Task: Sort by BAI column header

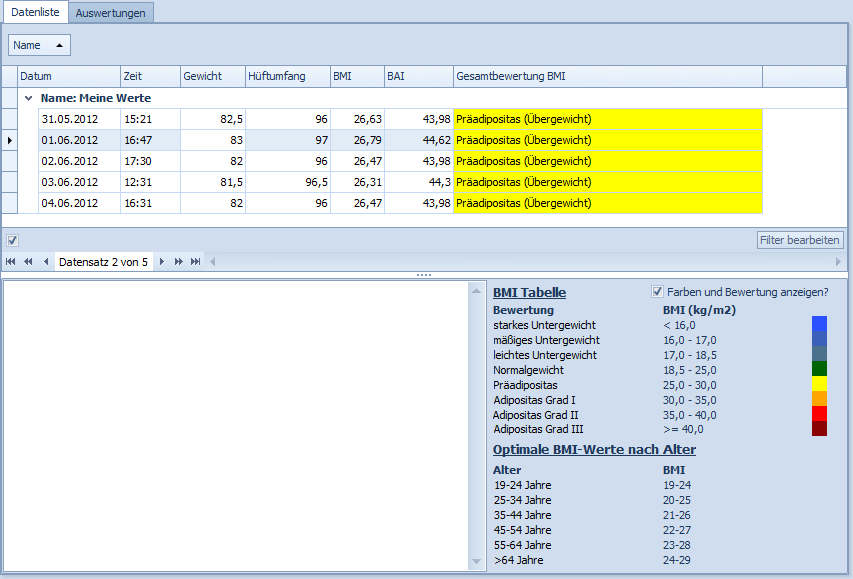Action: tap(419, 76)
